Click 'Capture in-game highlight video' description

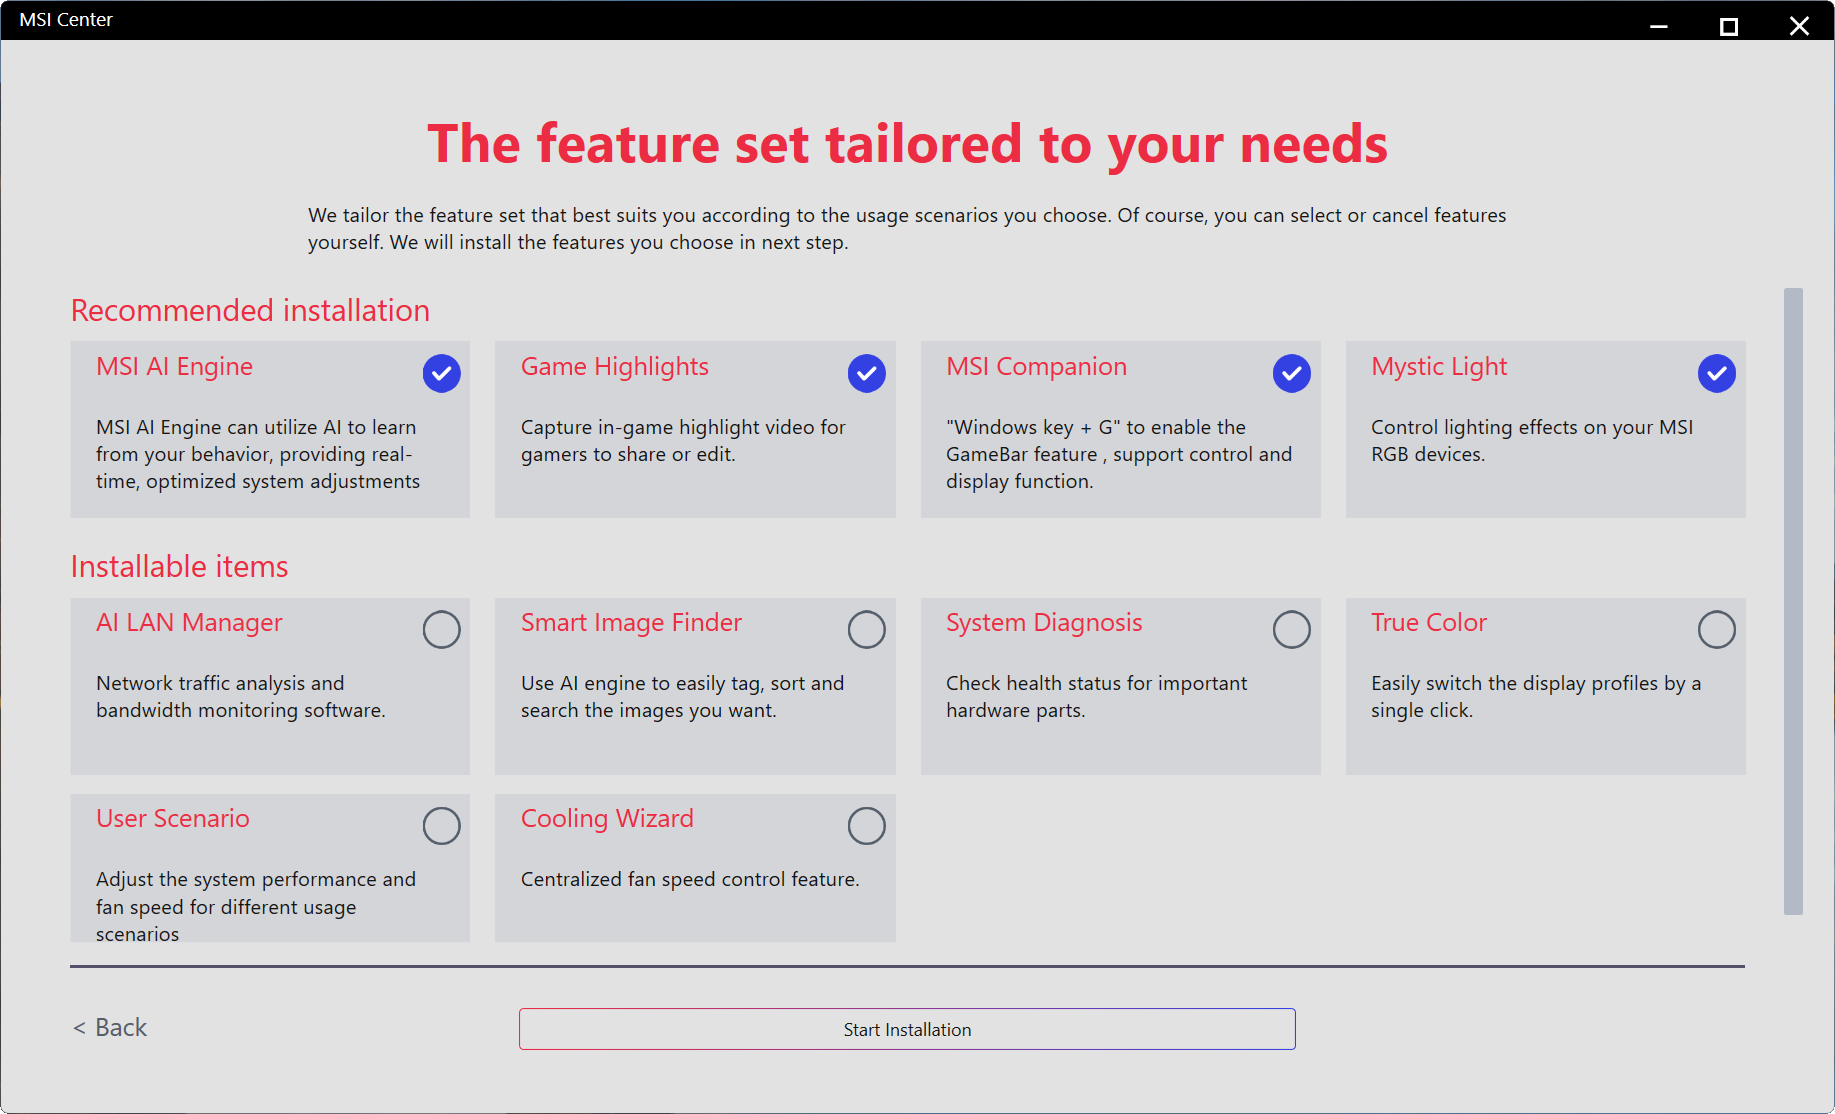683,440
